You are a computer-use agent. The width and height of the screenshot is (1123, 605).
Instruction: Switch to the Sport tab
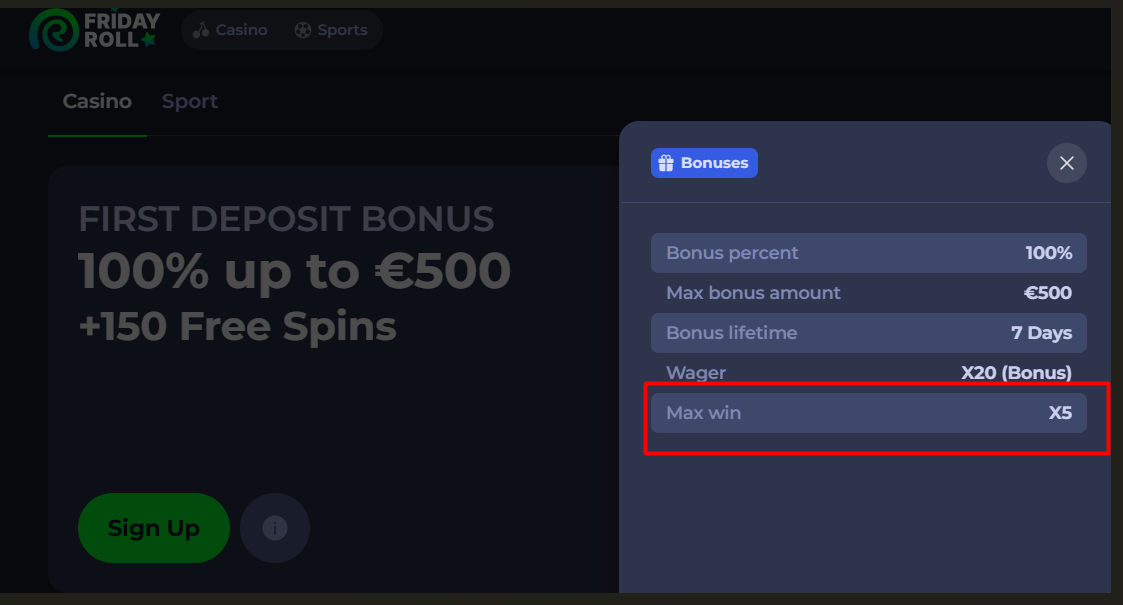coord(190,101)
